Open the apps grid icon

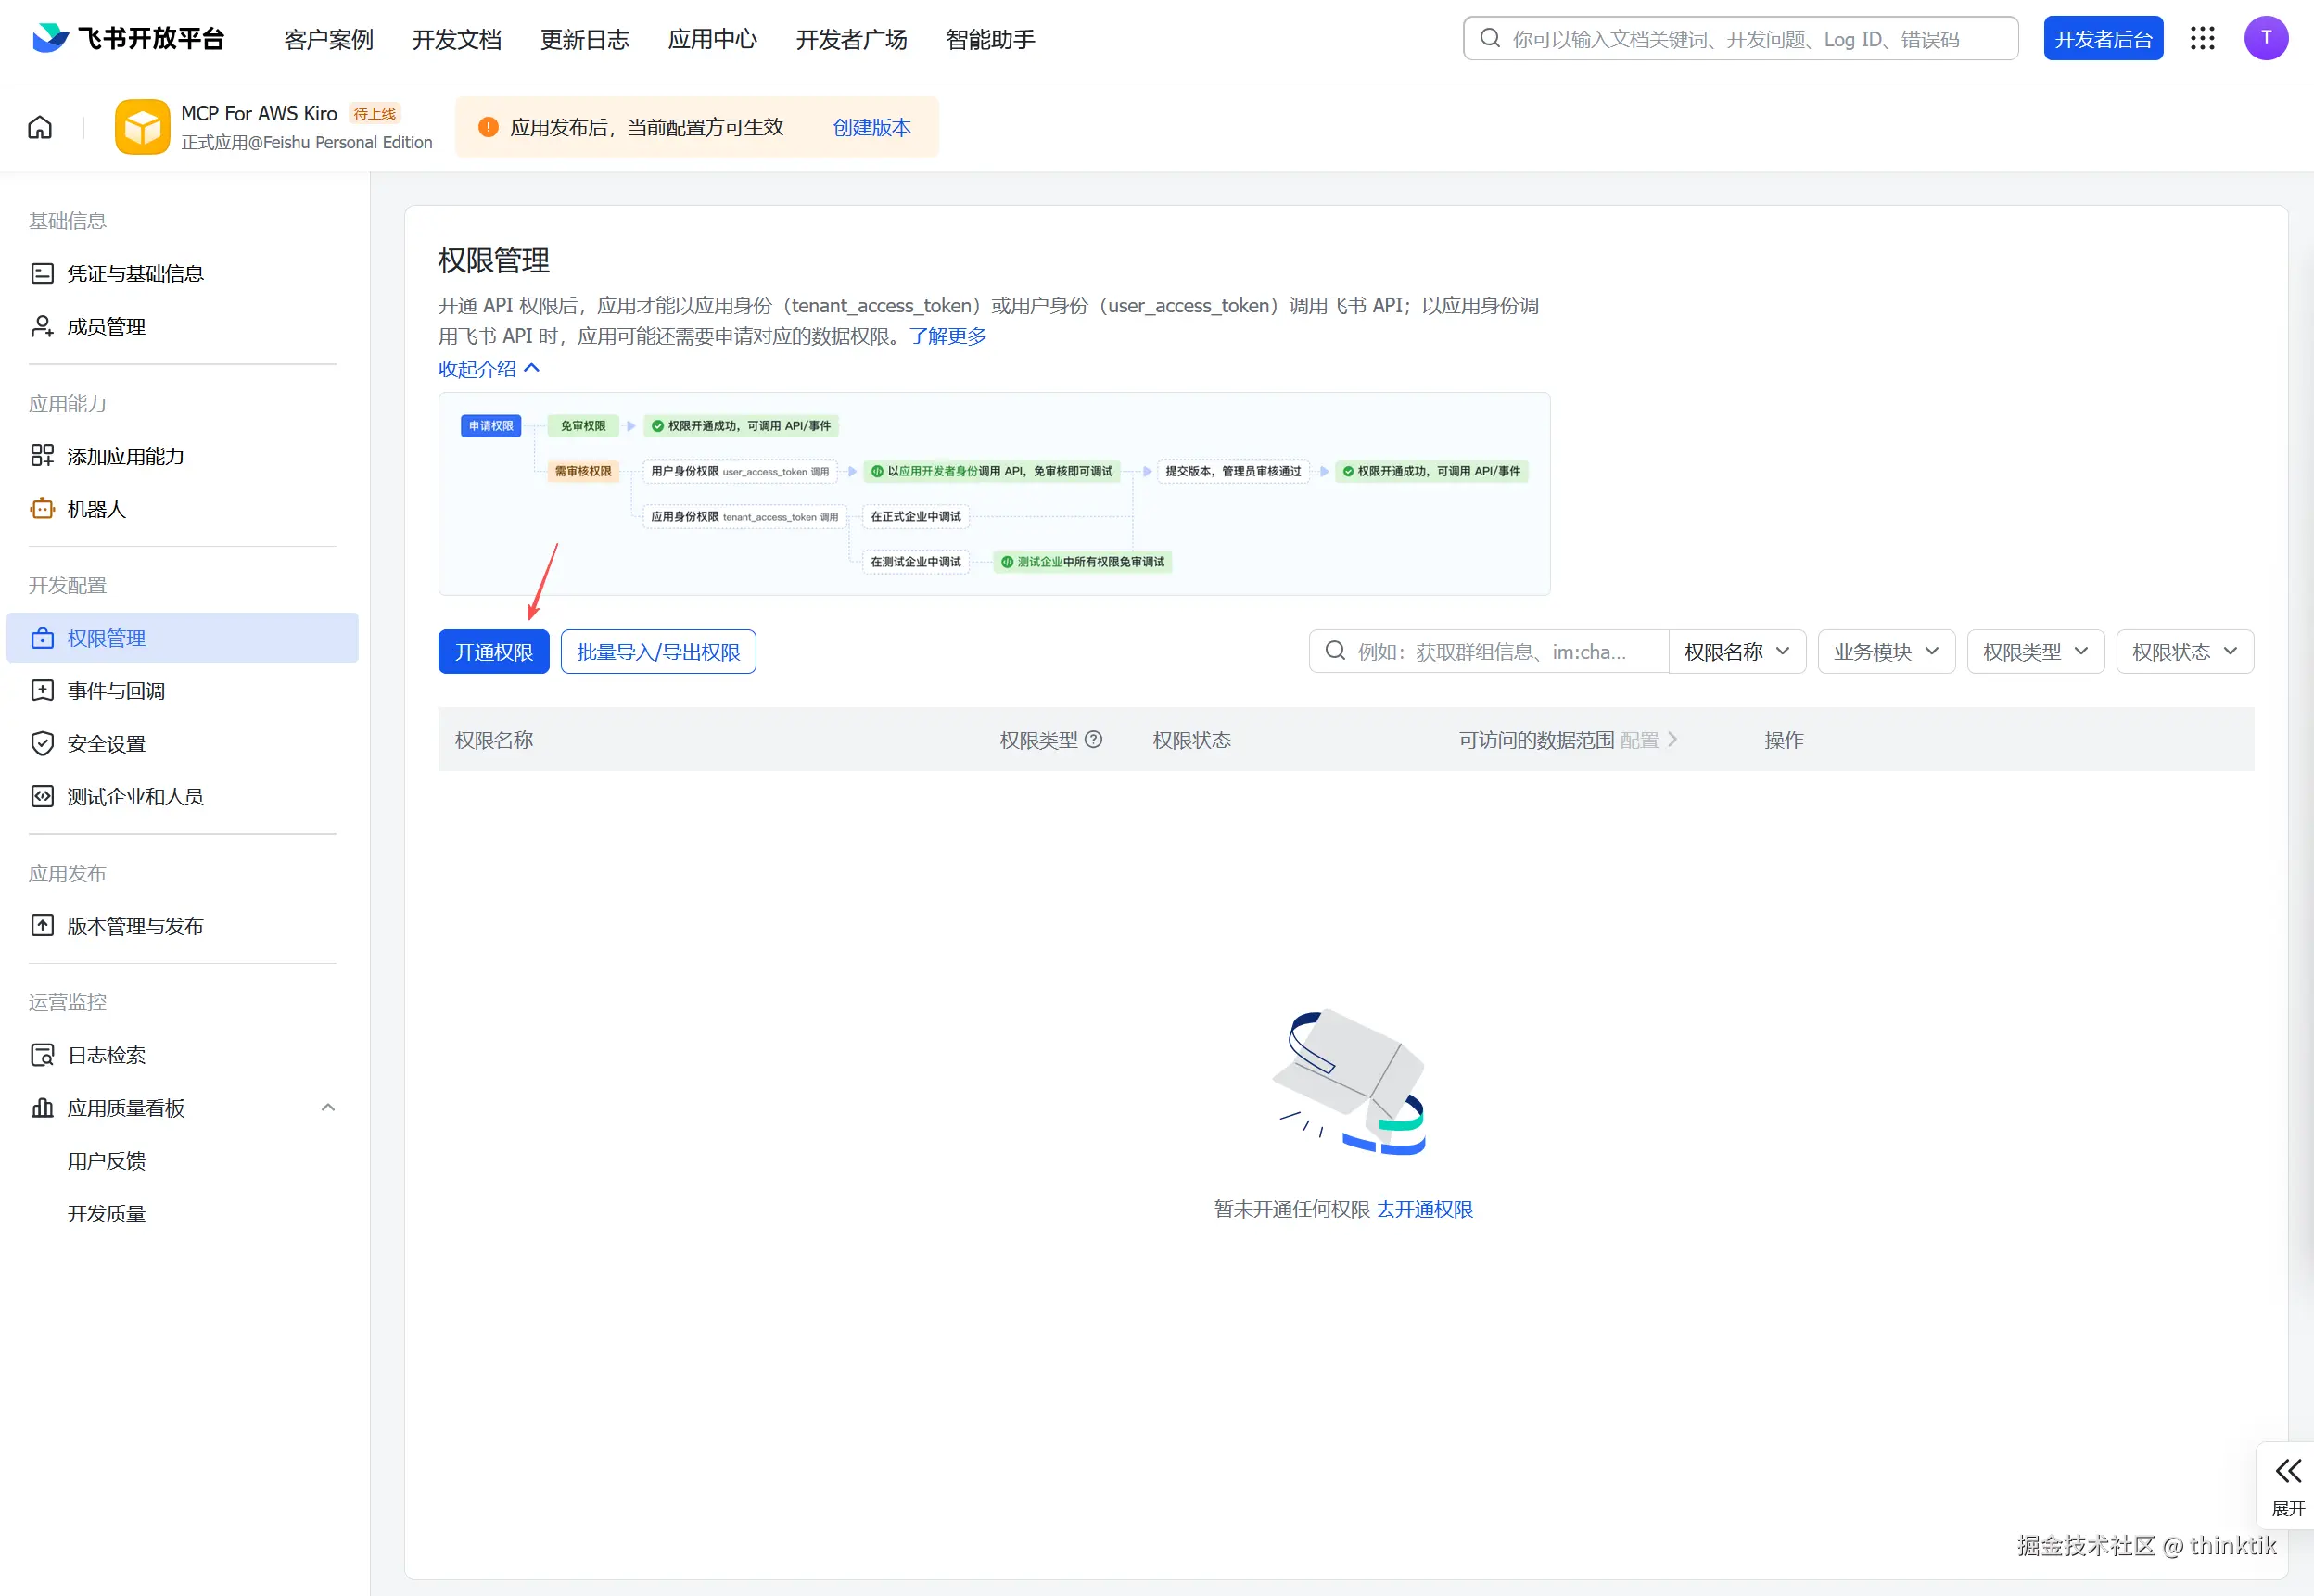point(2202,39)
